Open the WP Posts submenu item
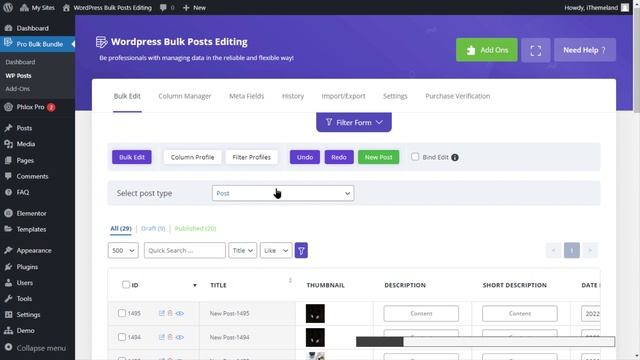Image resolution: width=640 pixels, height=360 pixels. pos(18,76)
